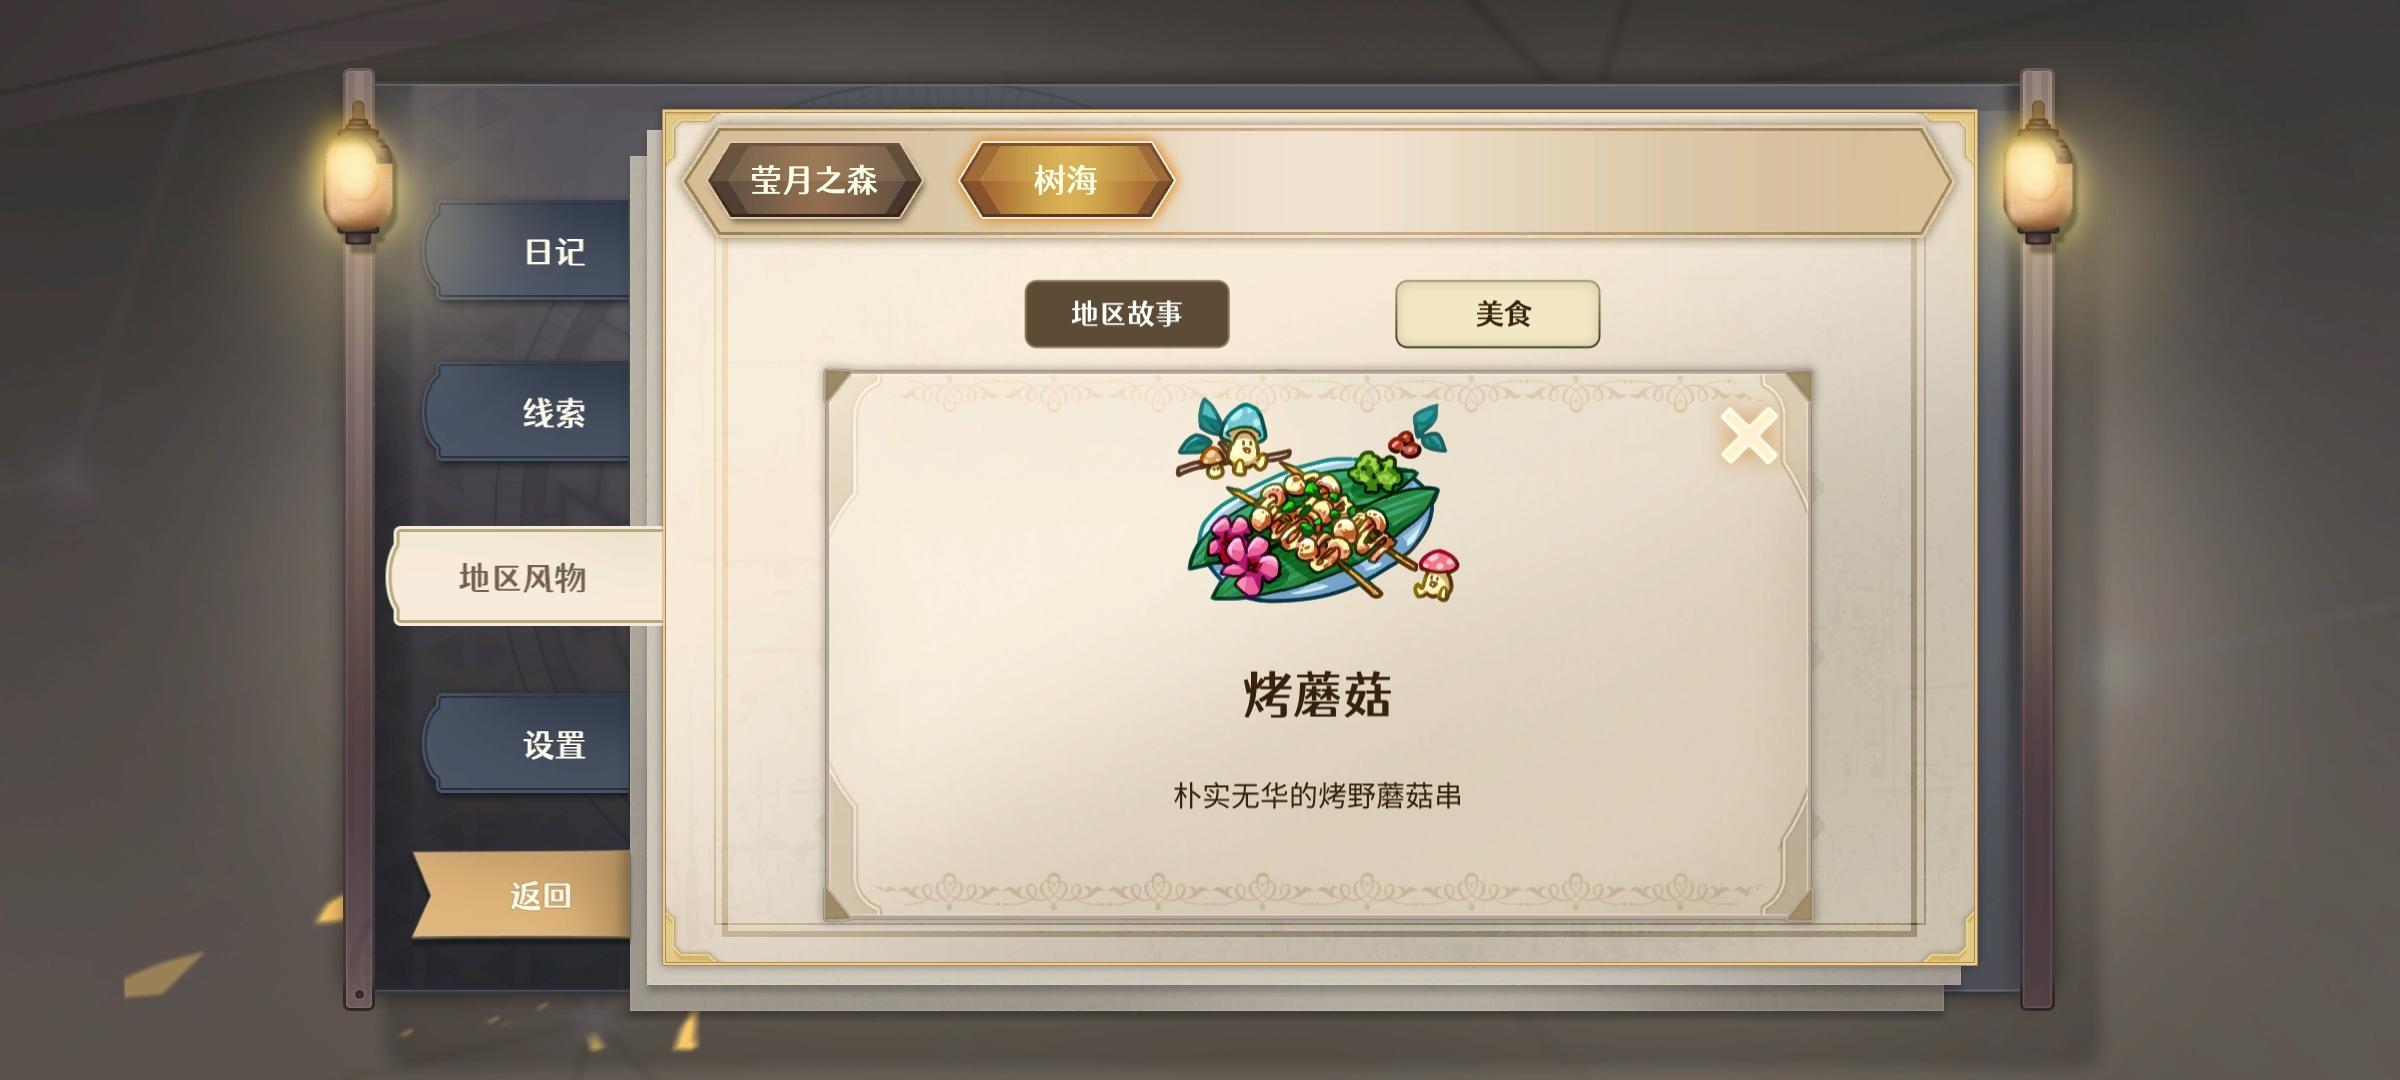This screenshot has width=2400, height=1080.
Task: Select the 树海 region tab
Action: coord(1066,180)
